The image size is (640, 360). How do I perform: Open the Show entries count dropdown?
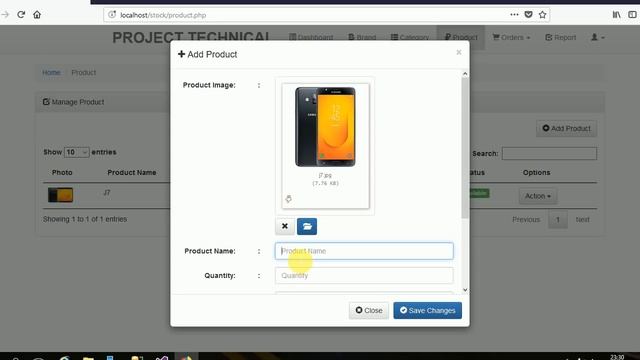[x=76, y=152]
